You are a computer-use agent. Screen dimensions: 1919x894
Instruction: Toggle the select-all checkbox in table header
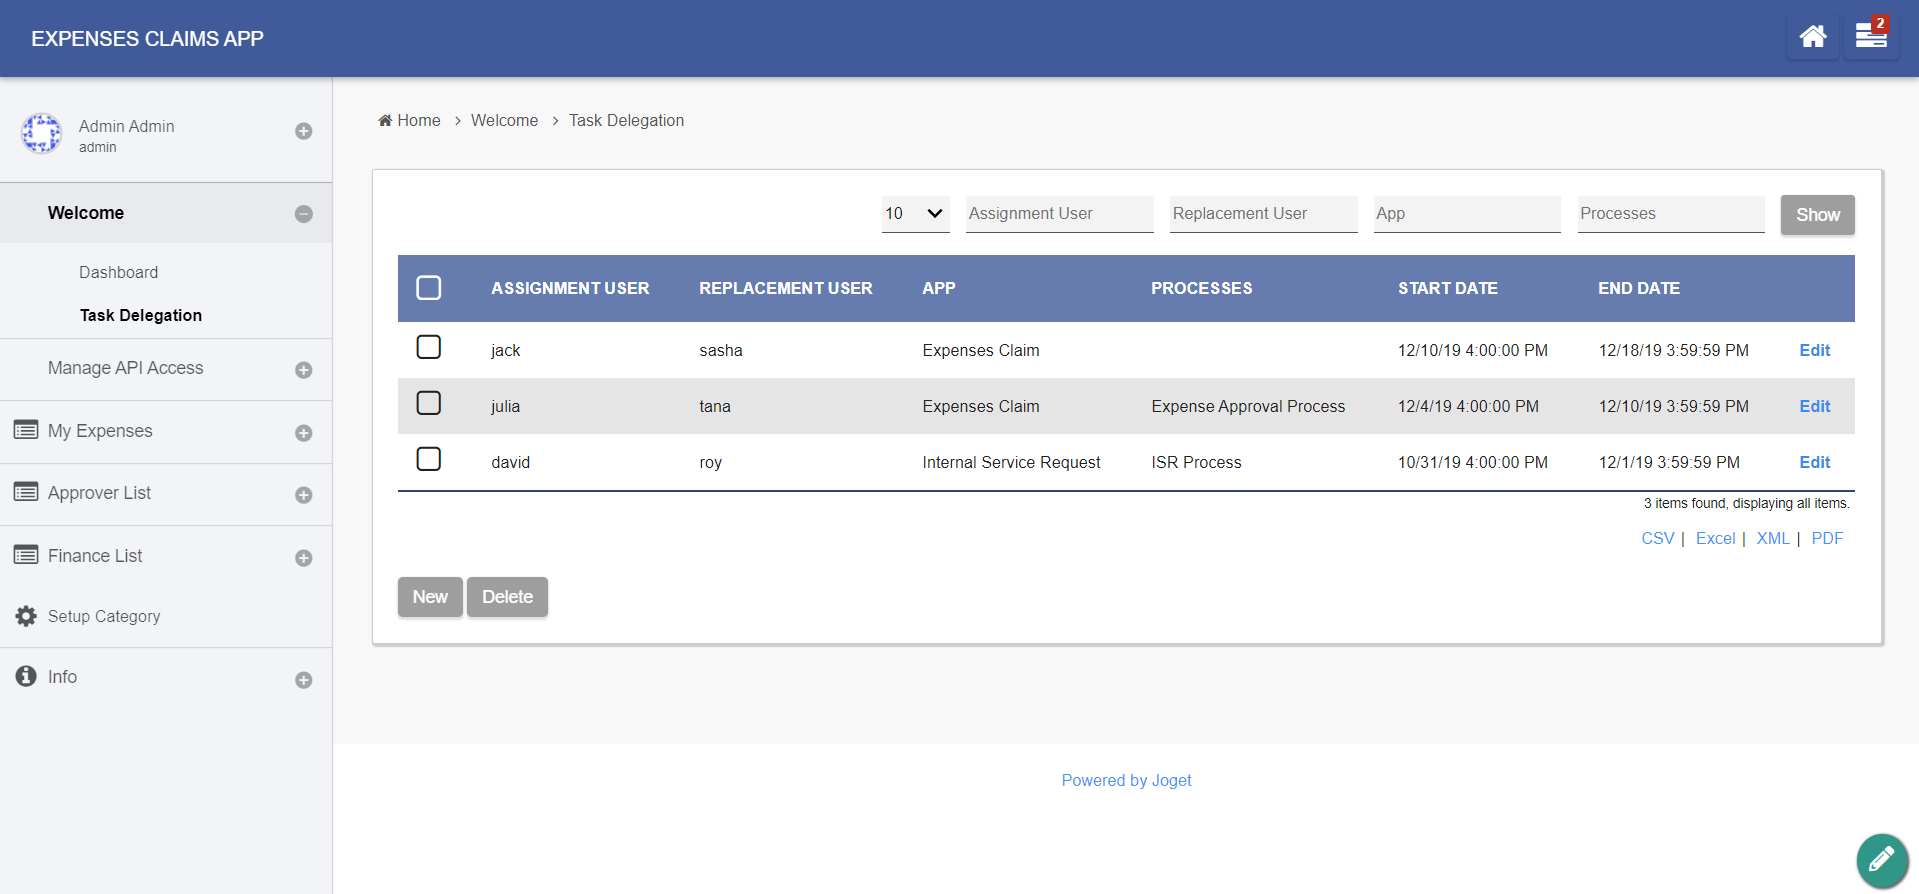point(428,288)
